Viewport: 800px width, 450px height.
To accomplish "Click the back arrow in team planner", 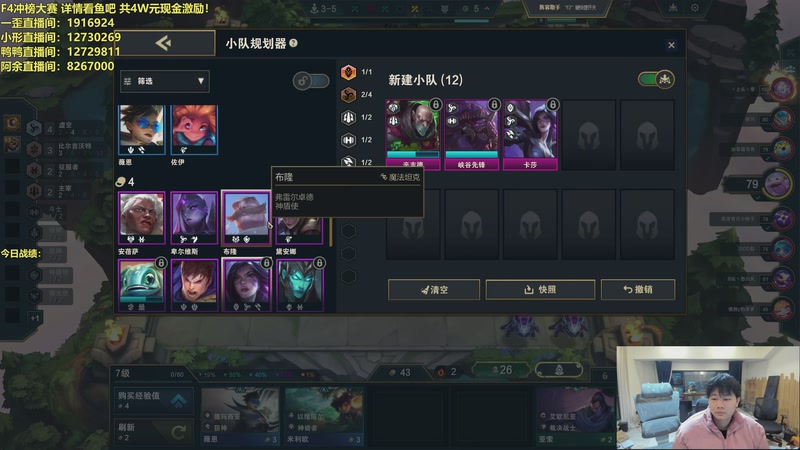I will tap(163, 43).
